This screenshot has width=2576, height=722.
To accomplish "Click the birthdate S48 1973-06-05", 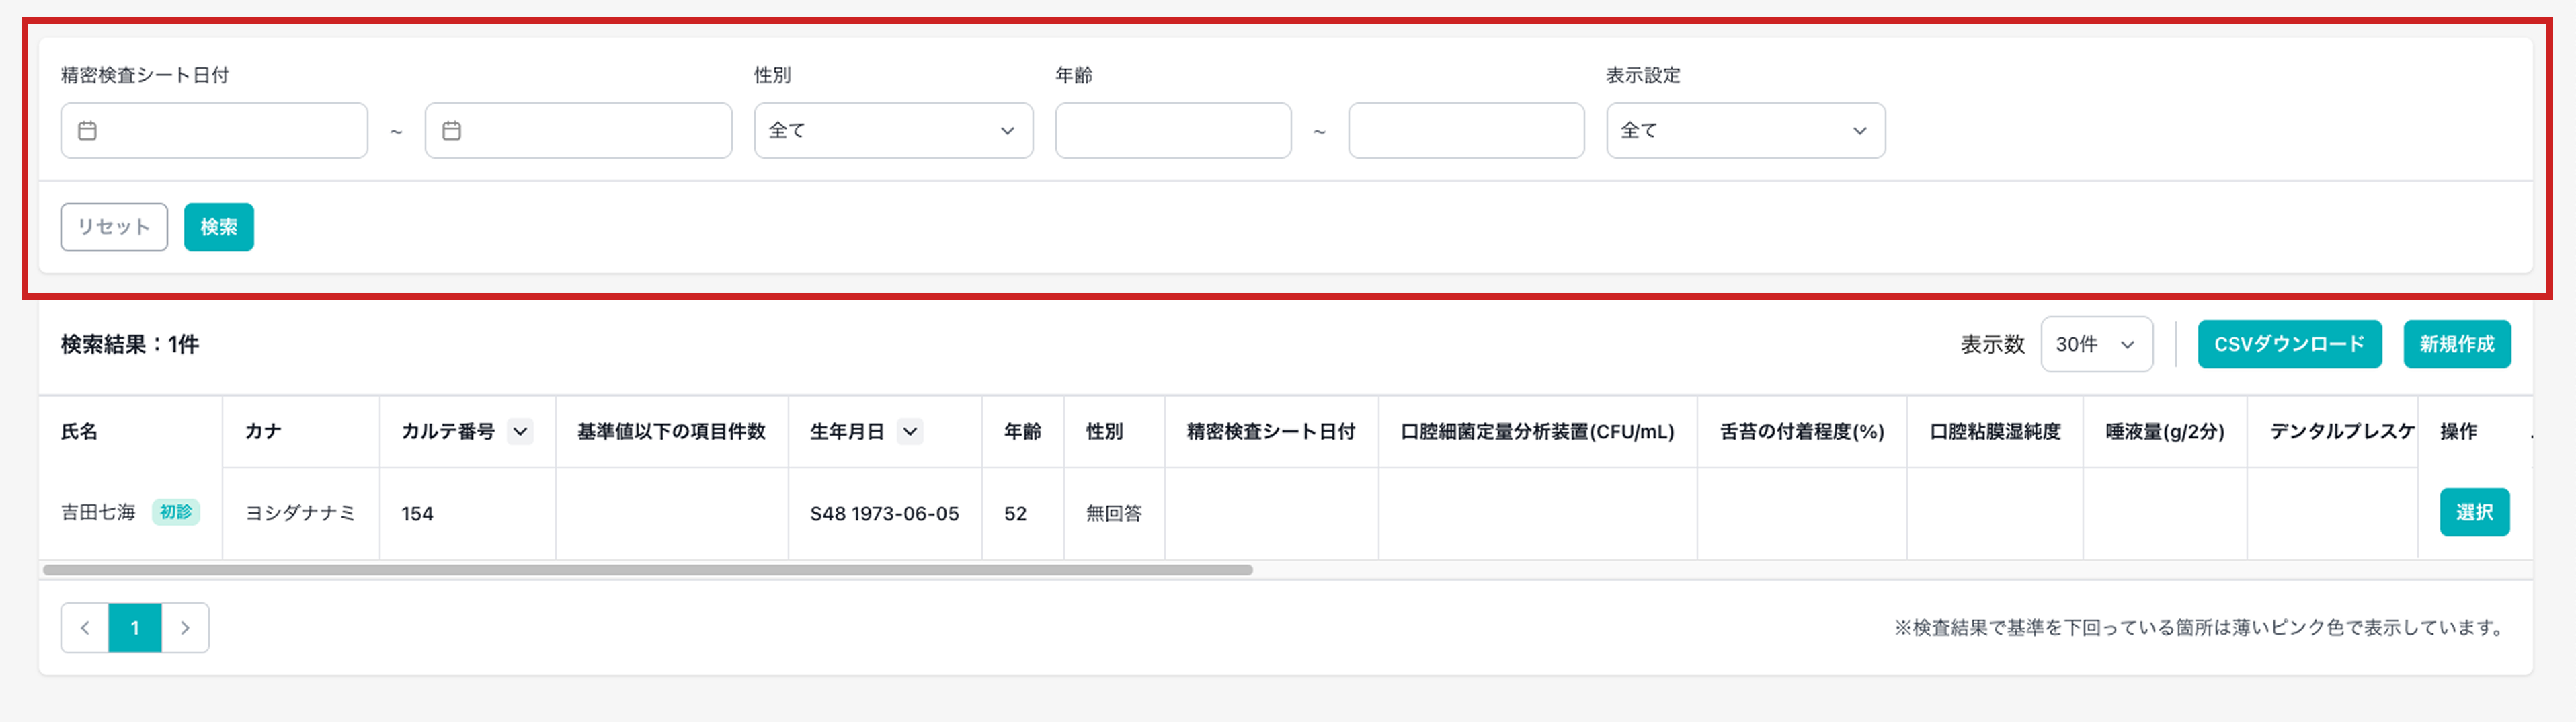I will click(x=884, y=514).
